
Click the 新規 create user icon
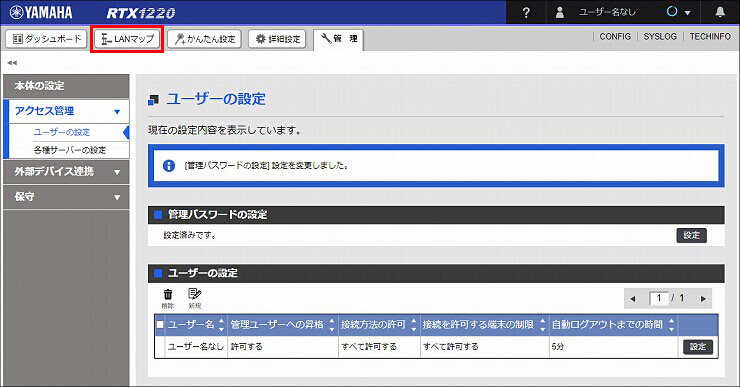194,299
